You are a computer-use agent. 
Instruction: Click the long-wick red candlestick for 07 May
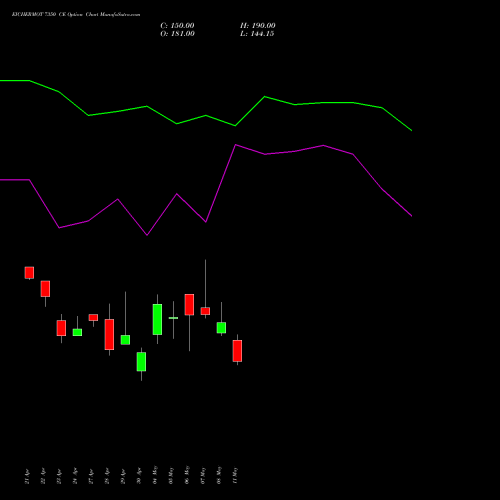[x=205, y=311]
